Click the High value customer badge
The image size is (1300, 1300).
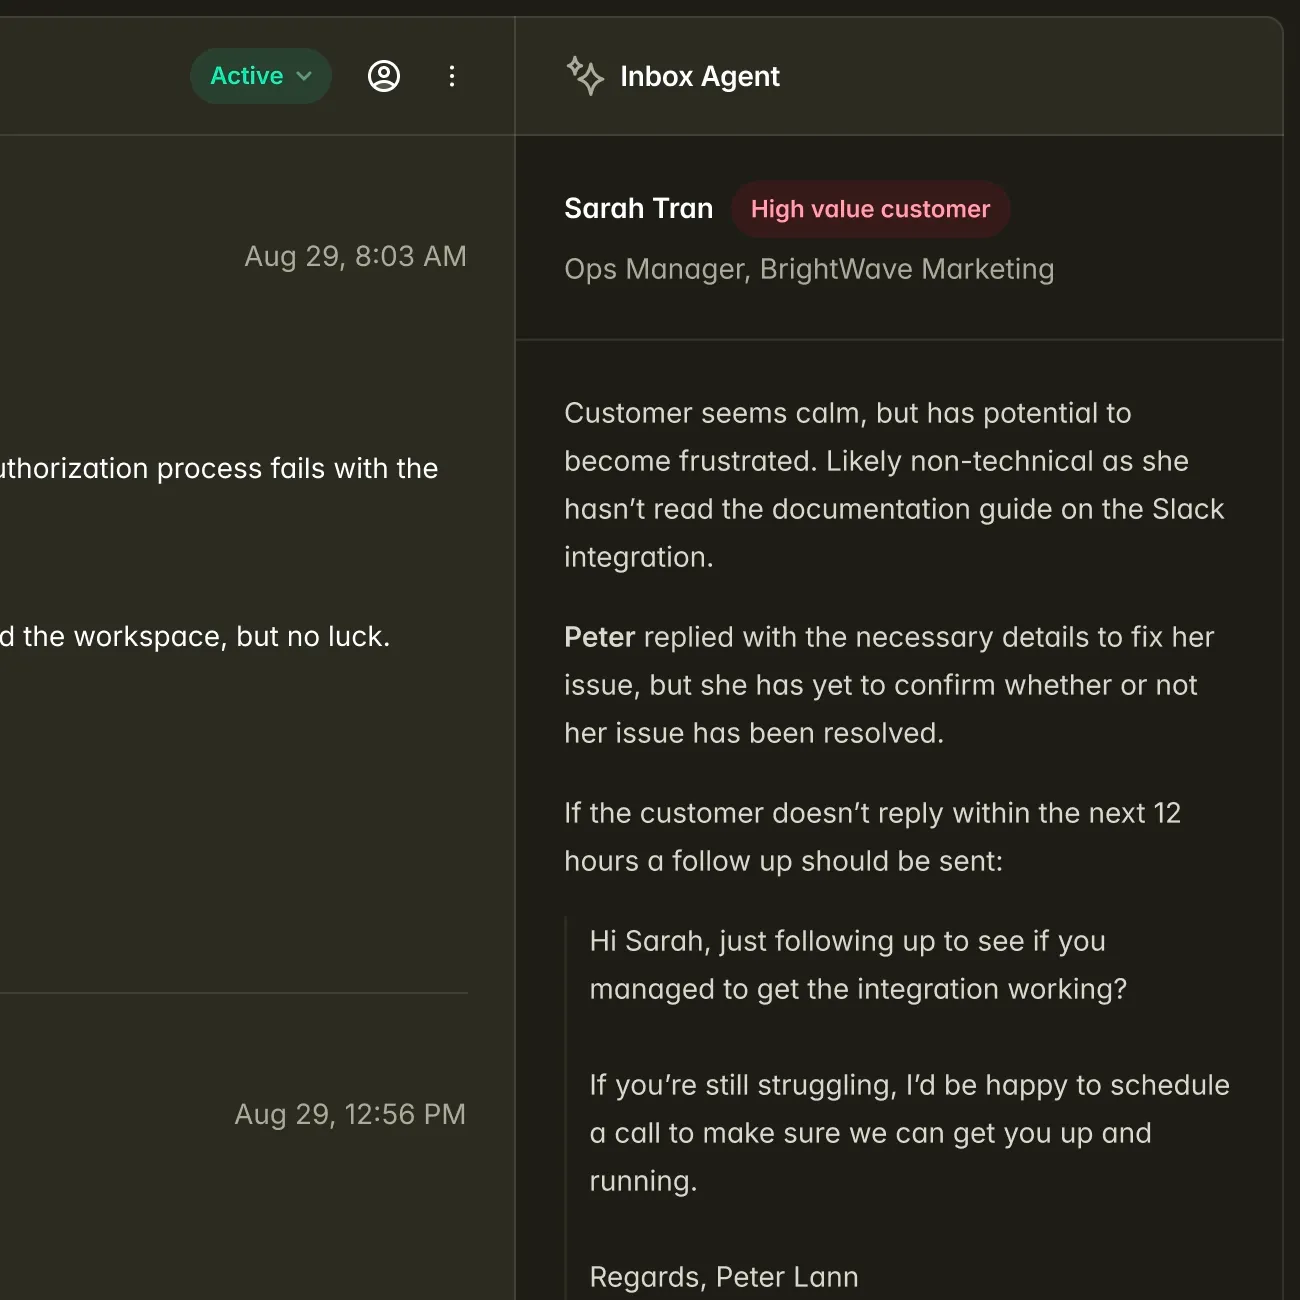click(870, 209)
